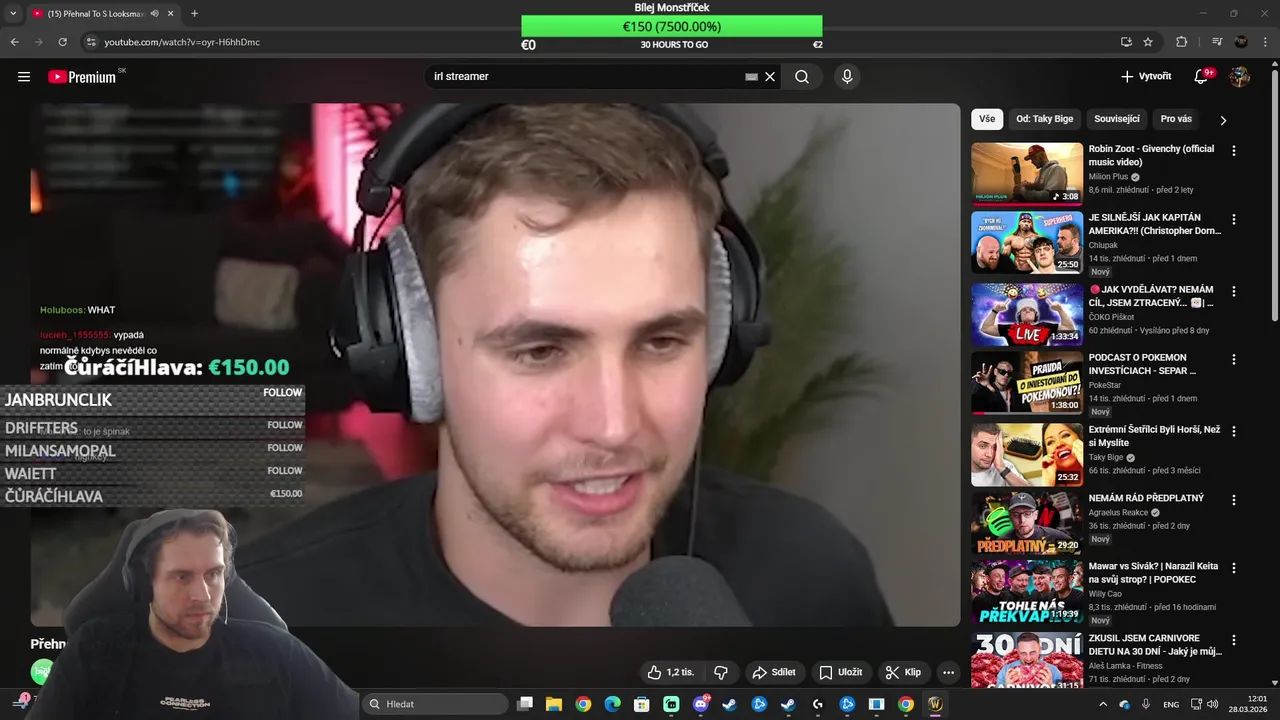
Task: Reload the YouTube page
Action: click(62, 42)
